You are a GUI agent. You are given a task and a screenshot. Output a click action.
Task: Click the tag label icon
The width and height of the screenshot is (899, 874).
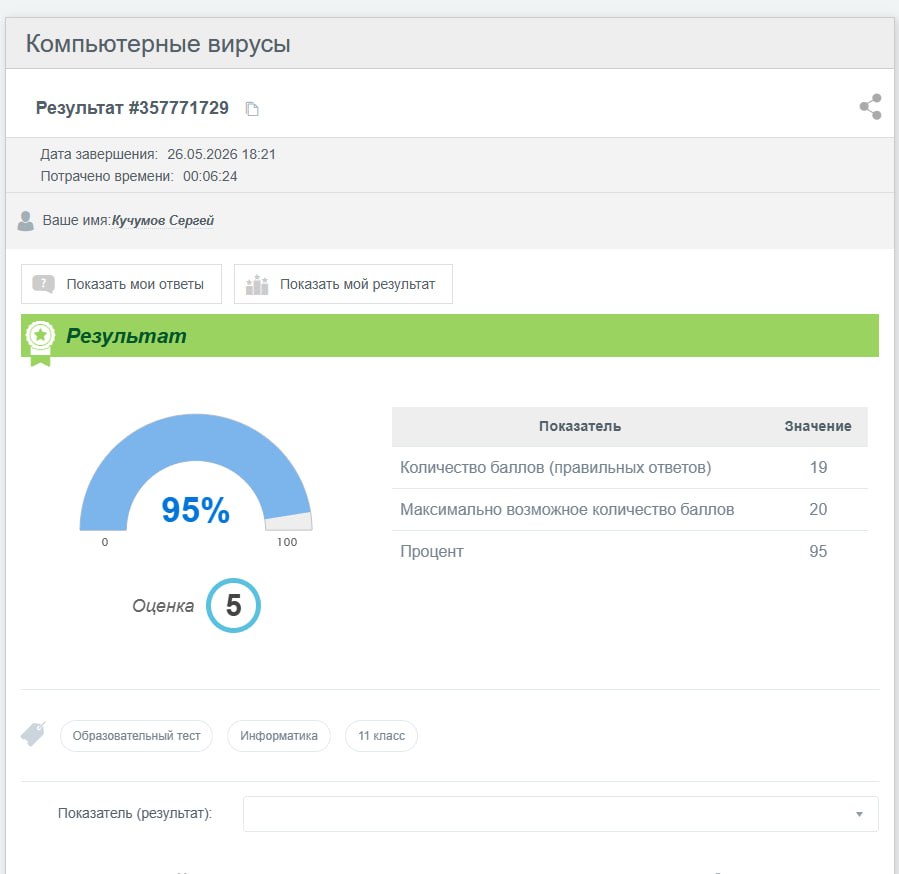(33, 734)
